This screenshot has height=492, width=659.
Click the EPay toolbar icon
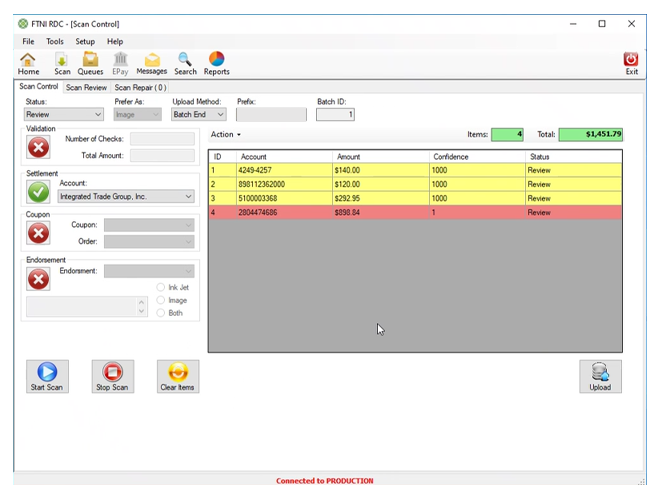[120, 64]
